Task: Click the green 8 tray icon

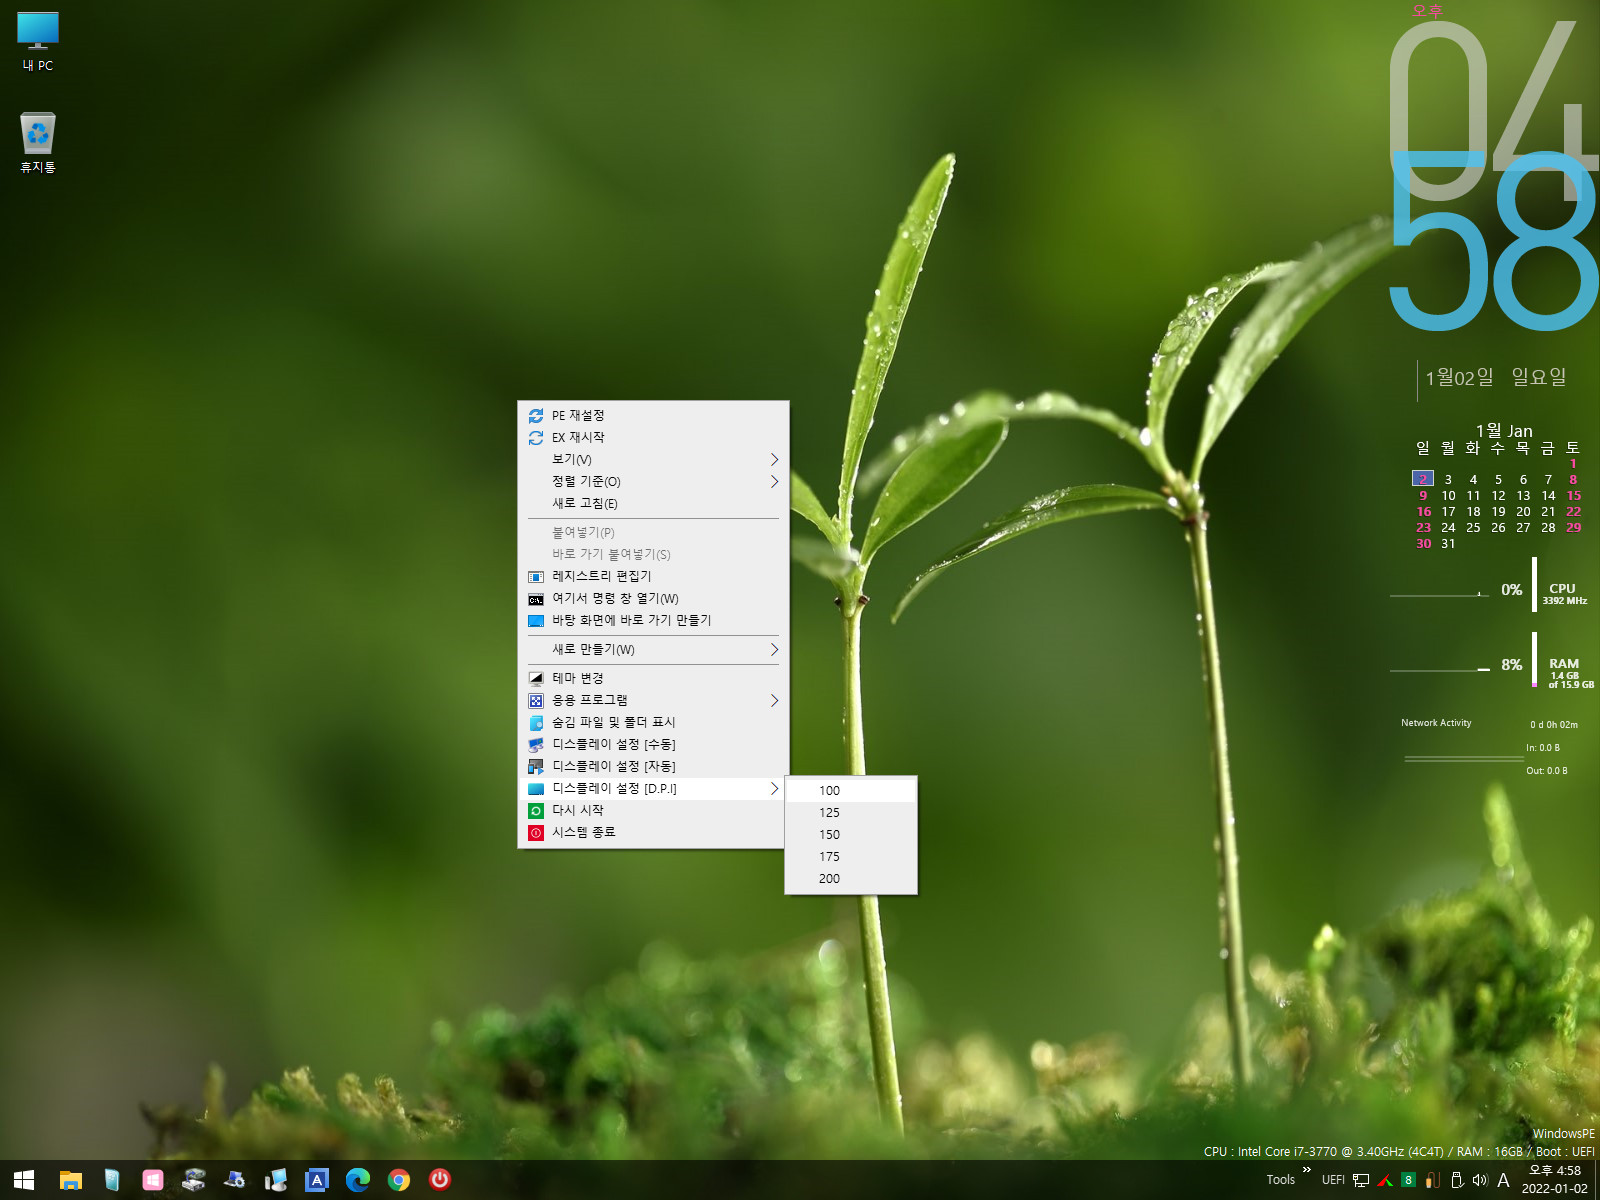Action: [1408, 1180]
